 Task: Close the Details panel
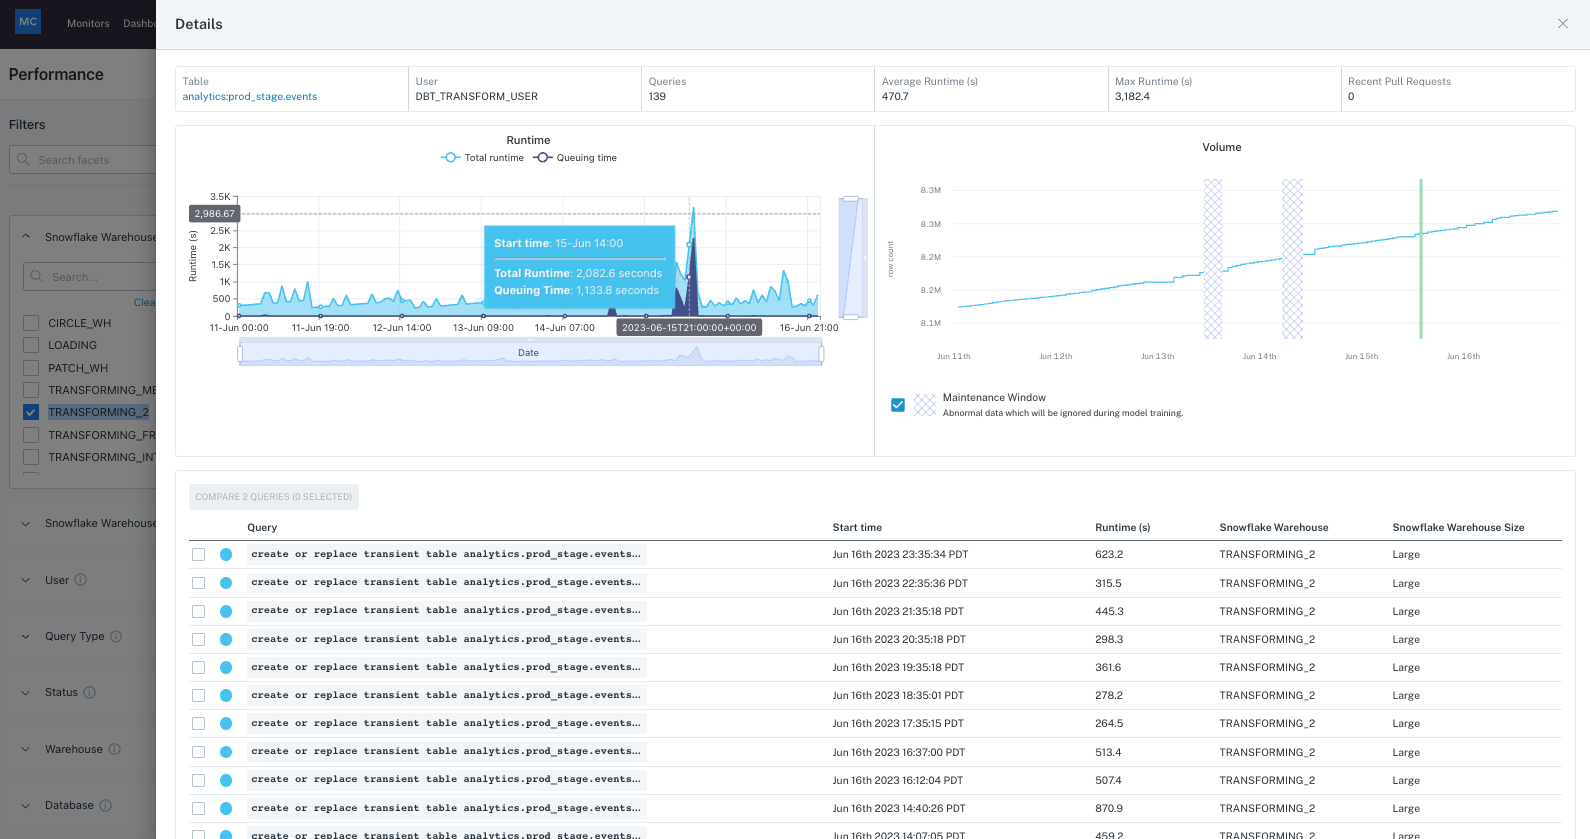click(1562, 24)
